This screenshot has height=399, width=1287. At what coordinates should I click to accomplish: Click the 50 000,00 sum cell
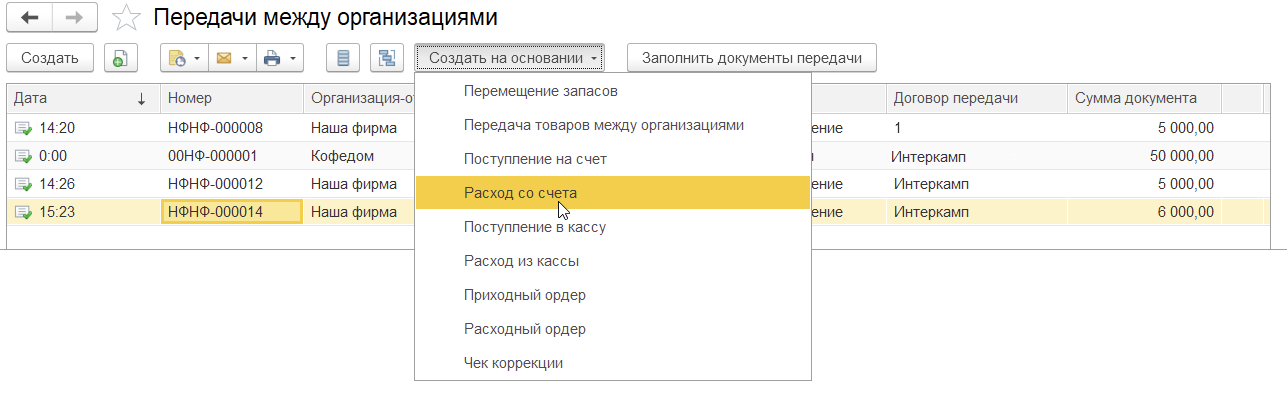coord(1143,156)
